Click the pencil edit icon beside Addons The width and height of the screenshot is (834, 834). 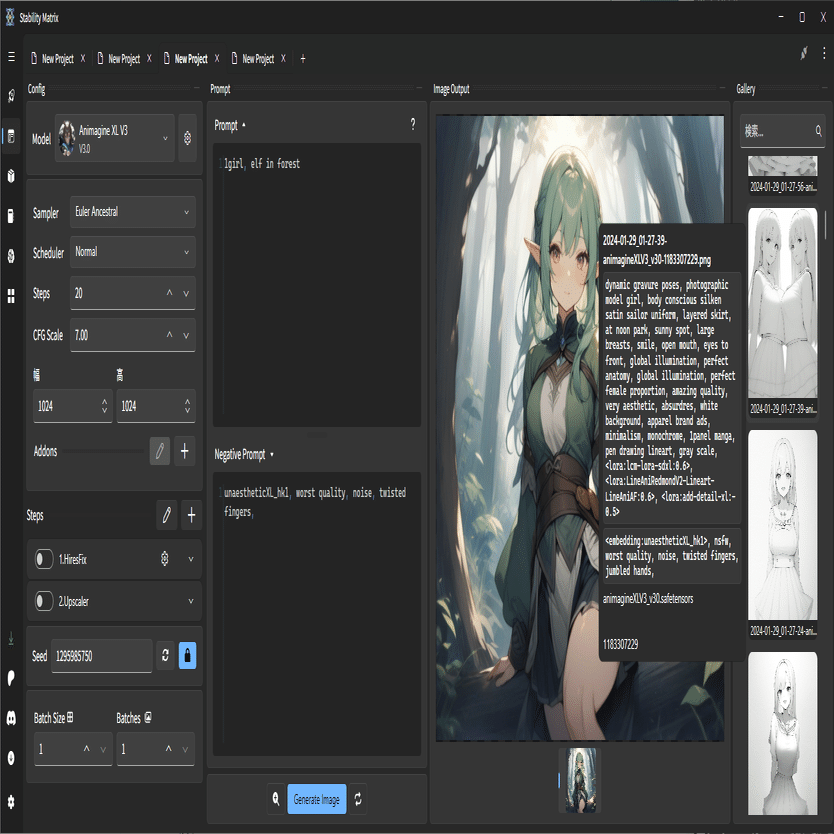tap(159, 451)
